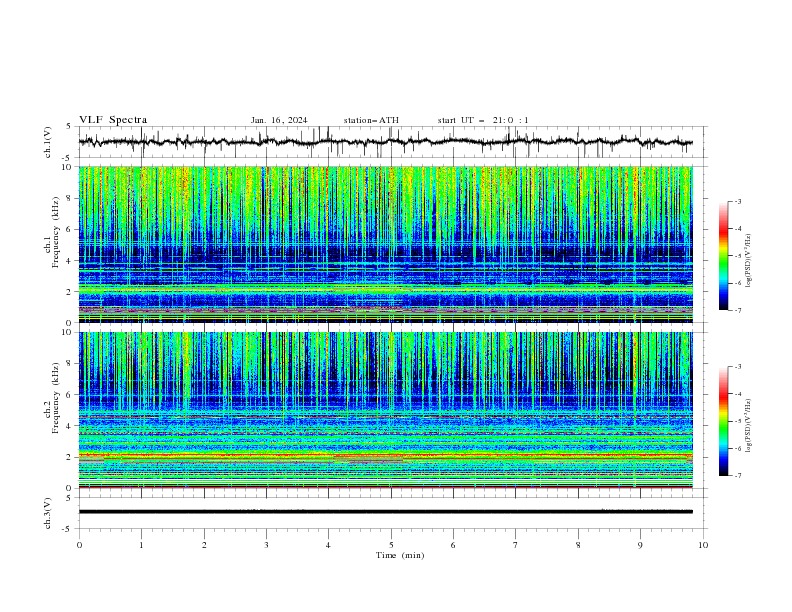This screenshot has height=612, width=792.
Task: Click the 'station=ATH' label
Action: pos(371,120)
